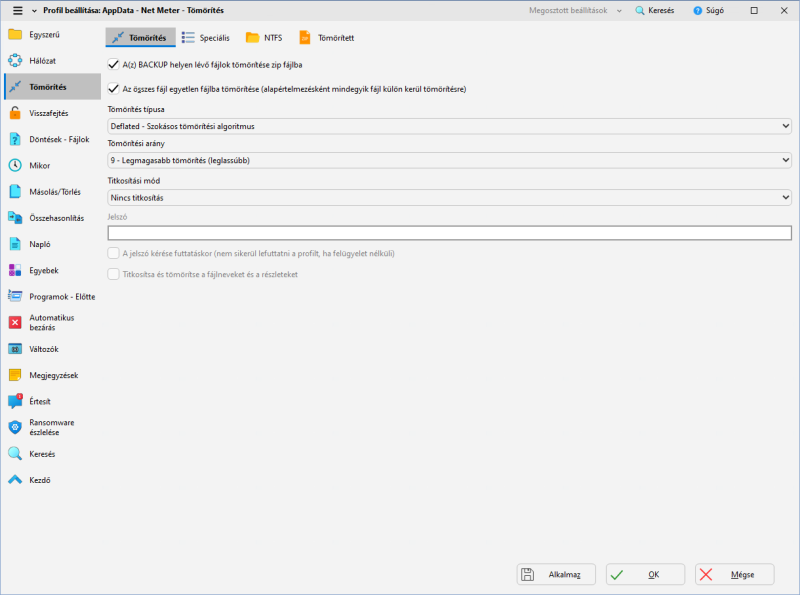800x595 pixels.
Task: Open Automatikus bezárás red X icon
Action: tap(15, 323)
